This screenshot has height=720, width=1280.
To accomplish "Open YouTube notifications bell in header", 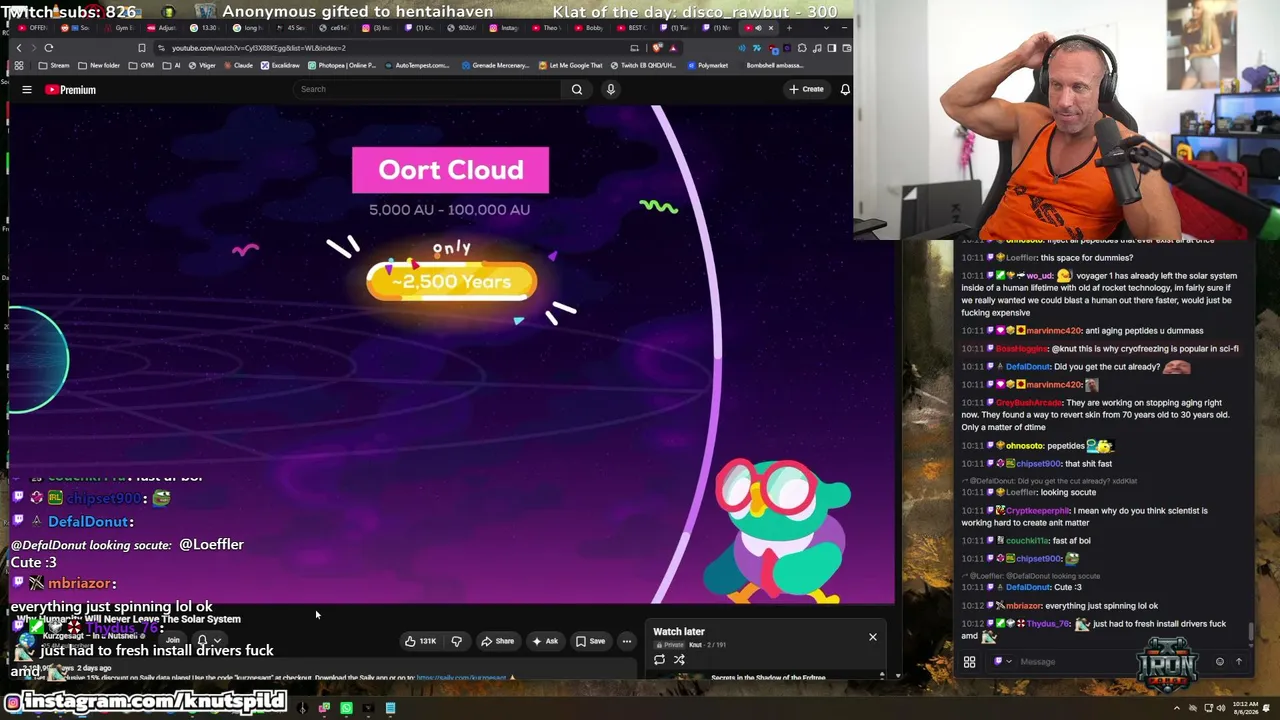I will tap(845, 90).
